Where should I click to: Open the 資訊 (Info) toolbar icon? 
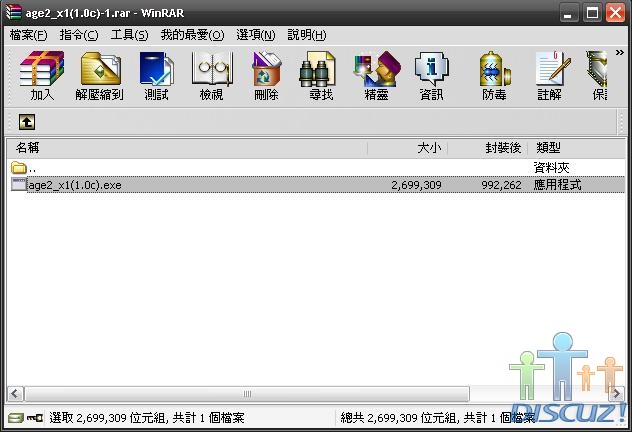click(432, 76)
